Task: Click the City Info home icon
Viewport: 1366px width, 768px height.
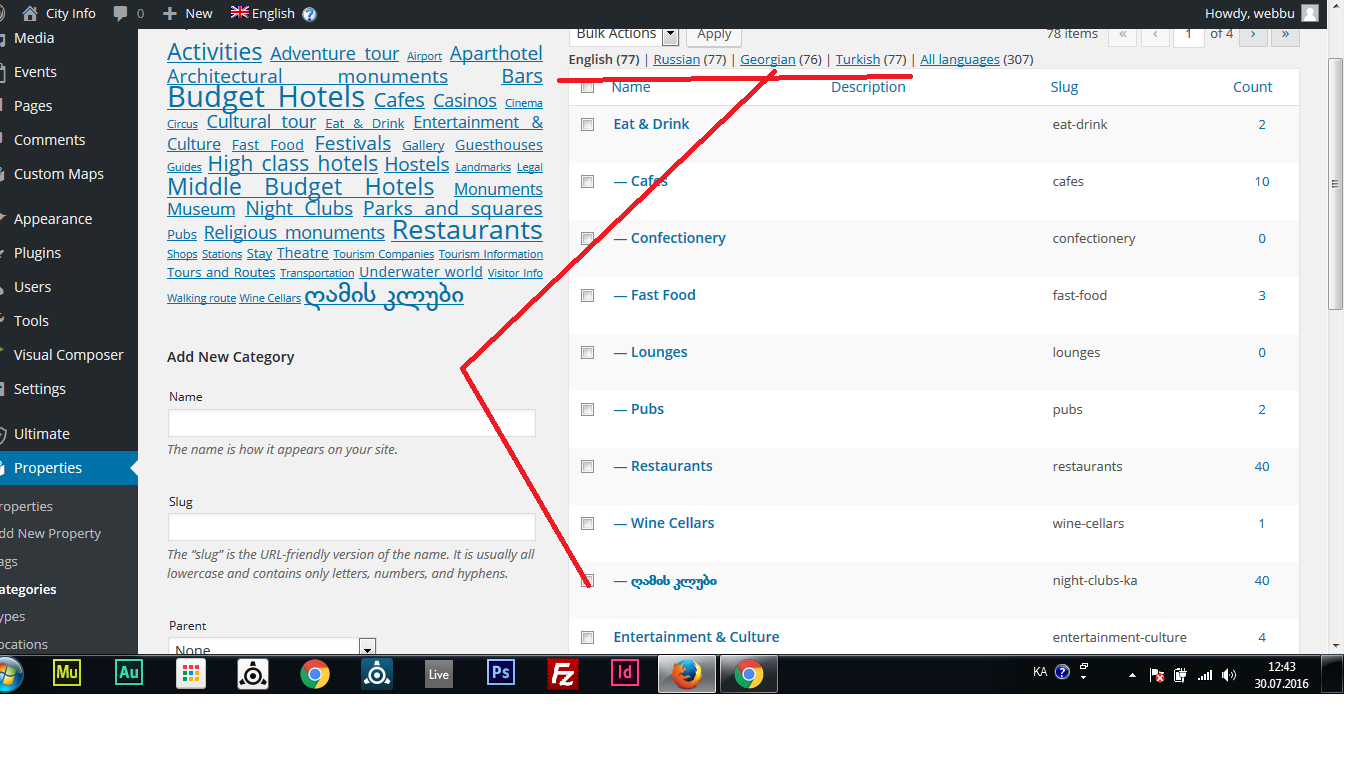Action: click(x=29, y=13)
